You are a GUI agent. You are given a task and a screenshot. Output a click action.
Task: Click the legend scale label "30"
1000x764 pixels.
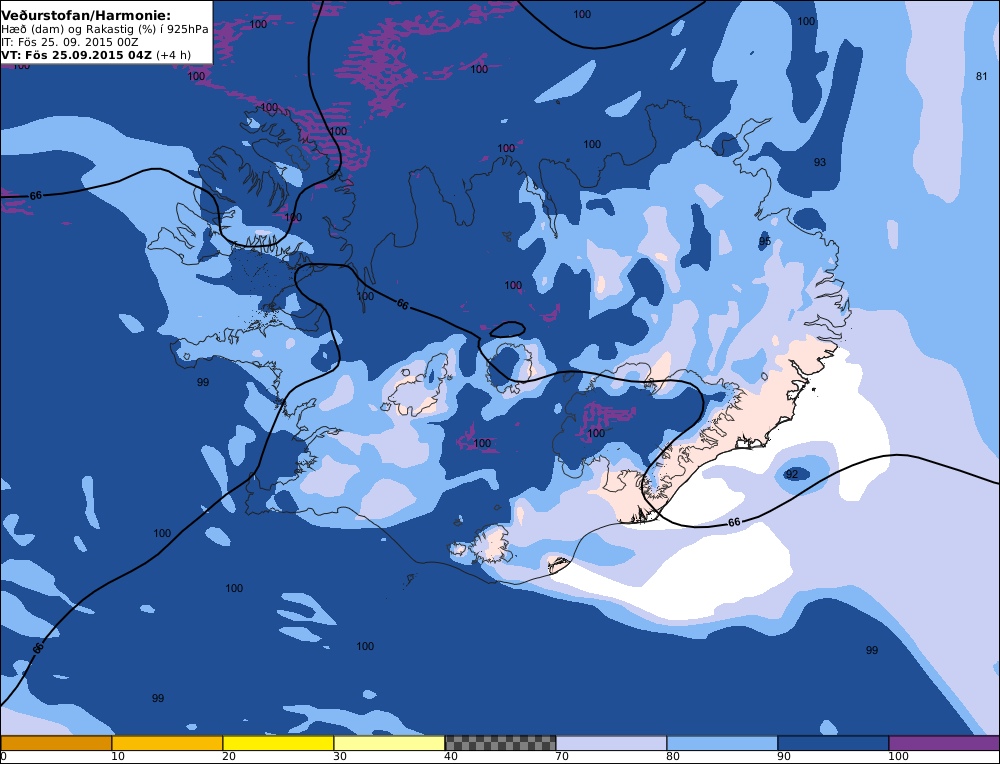coord(339,756)
